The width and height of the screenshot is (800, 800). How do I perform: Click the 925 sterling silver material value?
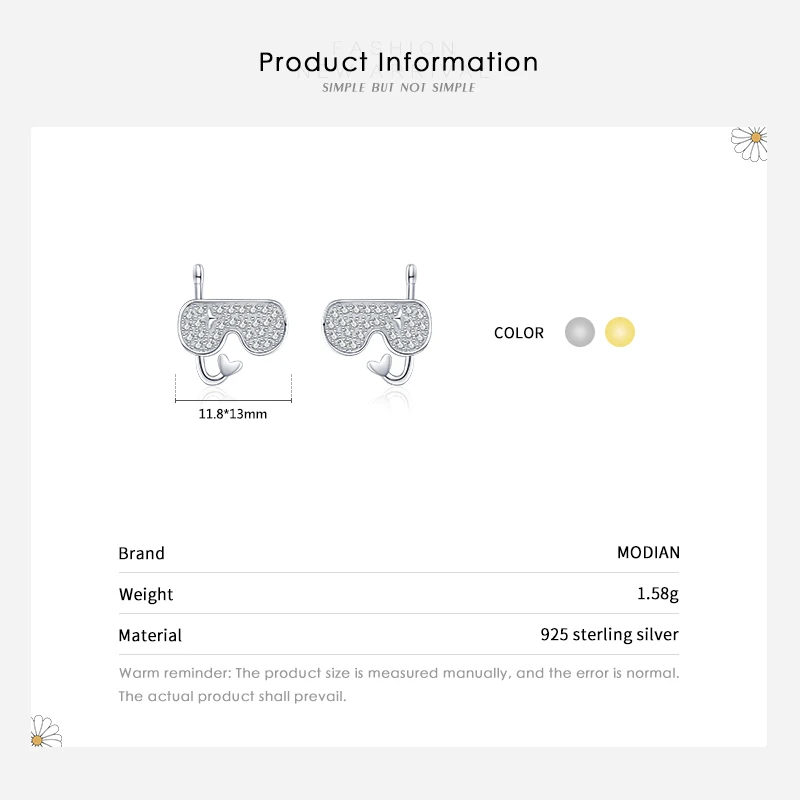point(609,634)
